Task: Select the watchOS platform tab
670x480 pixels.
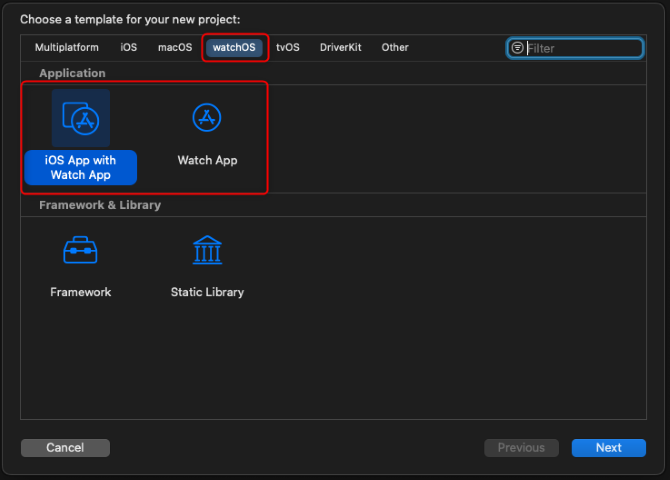Action: pyautogui.click(x=234, y=47)
